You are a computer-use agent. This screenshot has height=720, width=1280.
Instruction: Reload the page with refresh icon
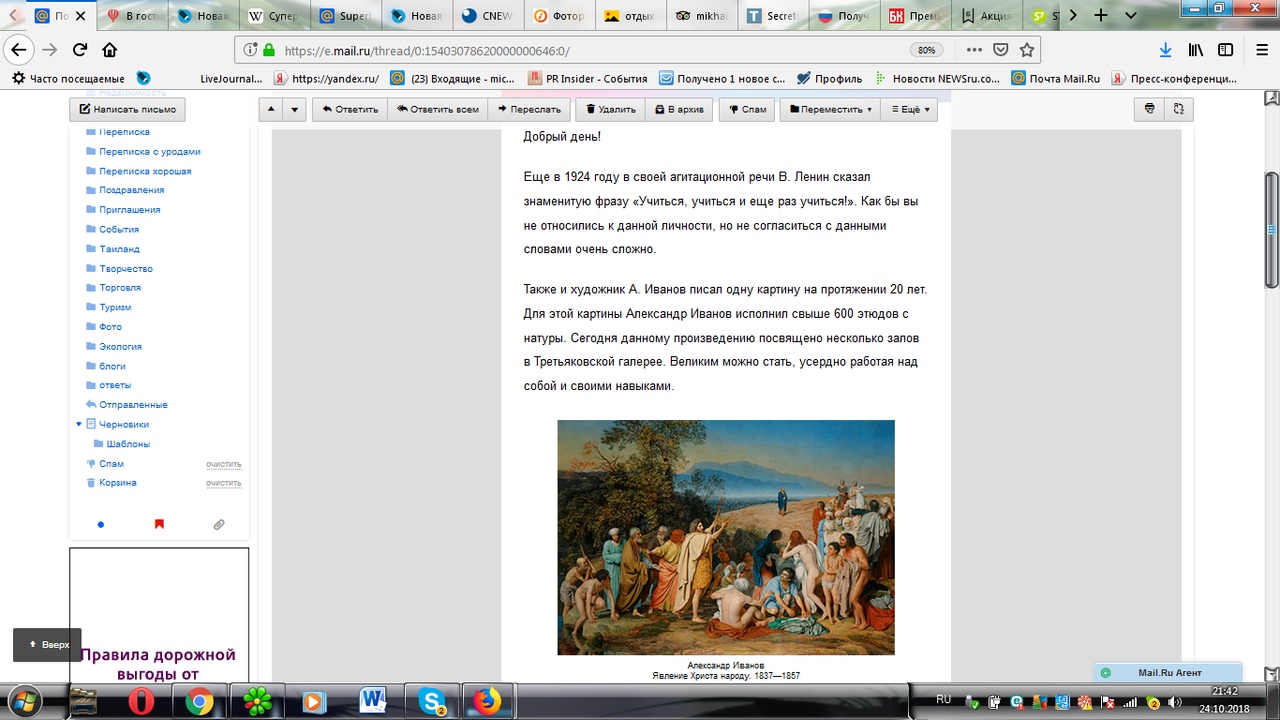click(x=80, y=50)
